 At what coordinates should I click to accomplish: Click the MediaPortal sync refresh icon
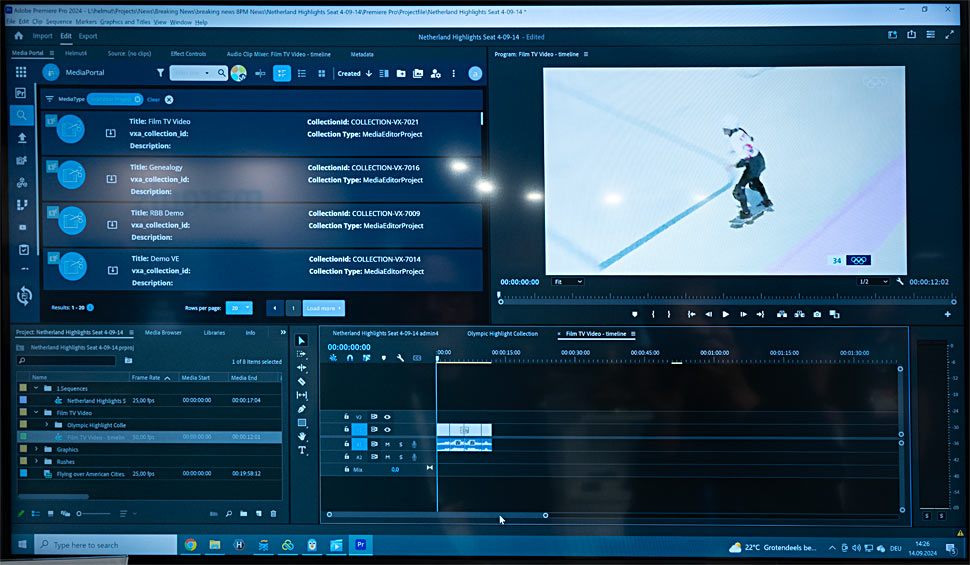(24, 296)
